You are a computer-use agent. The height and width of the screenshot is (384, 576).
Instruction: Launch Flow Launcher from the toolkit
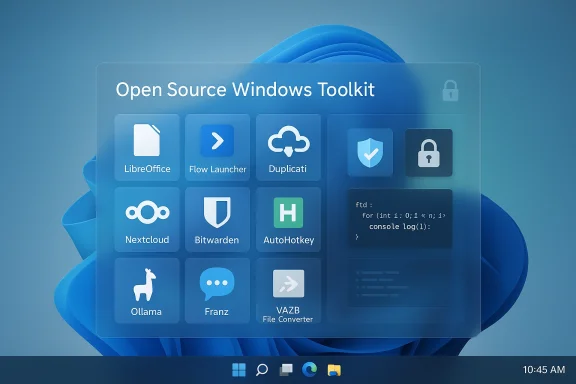[217, 147]
